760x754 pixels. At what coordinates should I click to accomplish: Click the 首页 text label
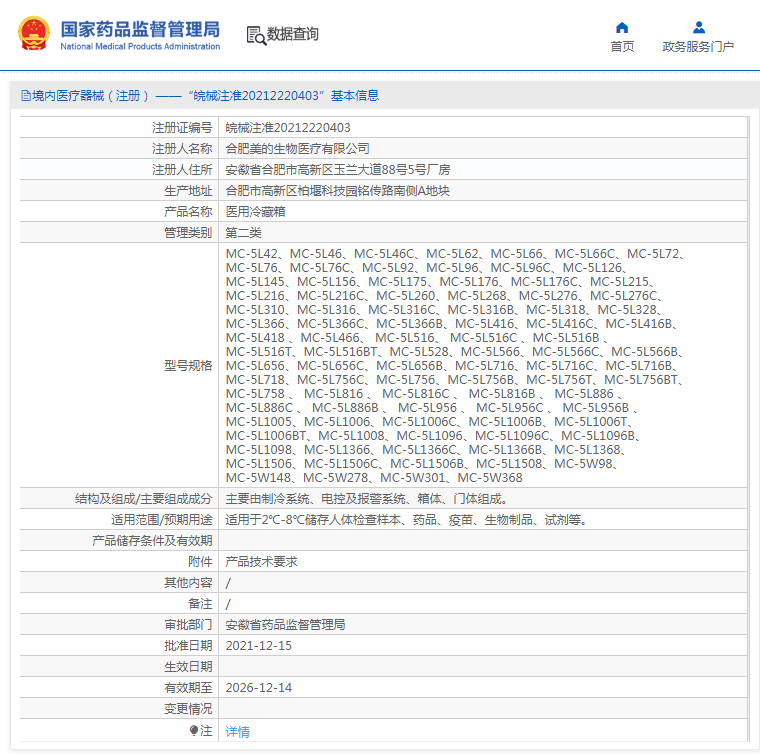pyautogui.click(x=622, y=47)
